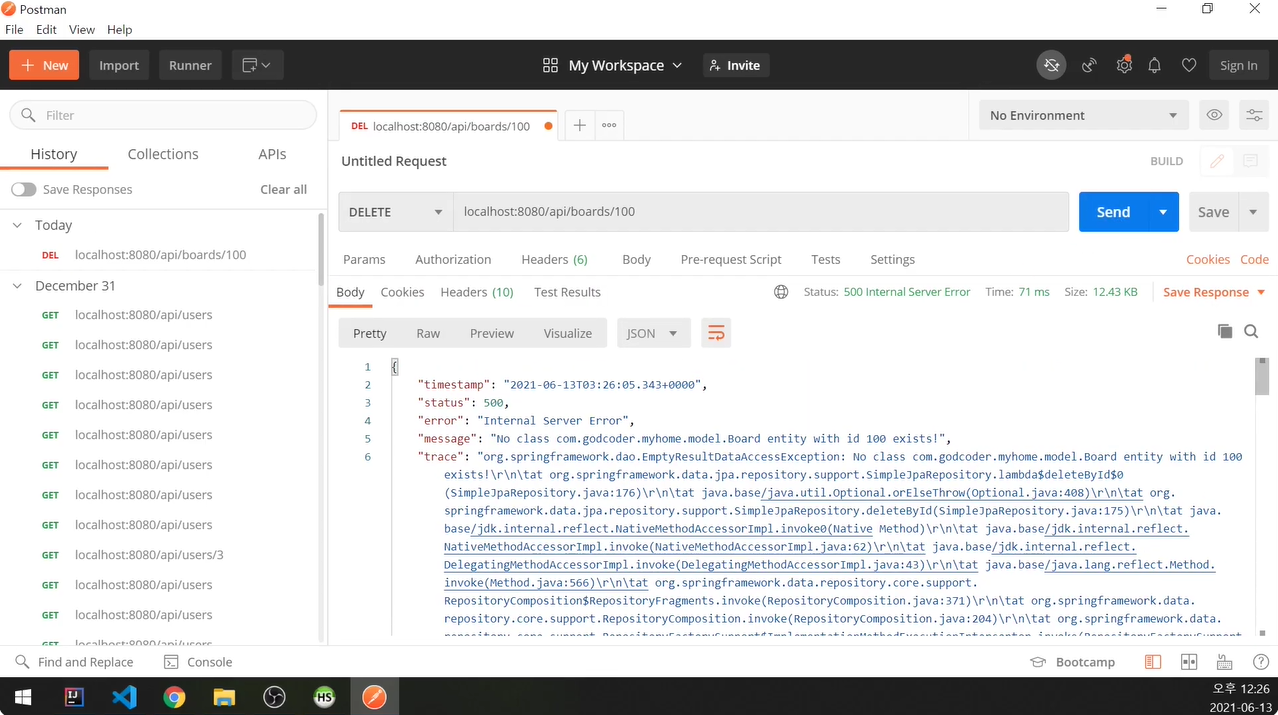Open the Edit menu
Image resolution: width=1278 pixels, height=715 pixels.
46,30
